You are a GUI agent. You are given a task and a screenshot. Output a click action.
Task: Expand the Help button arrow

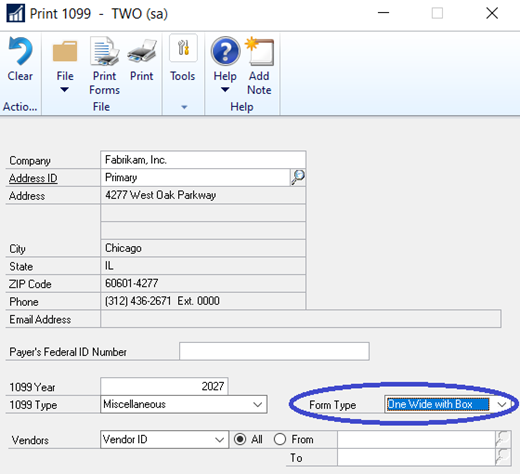(x=225, y=90)
